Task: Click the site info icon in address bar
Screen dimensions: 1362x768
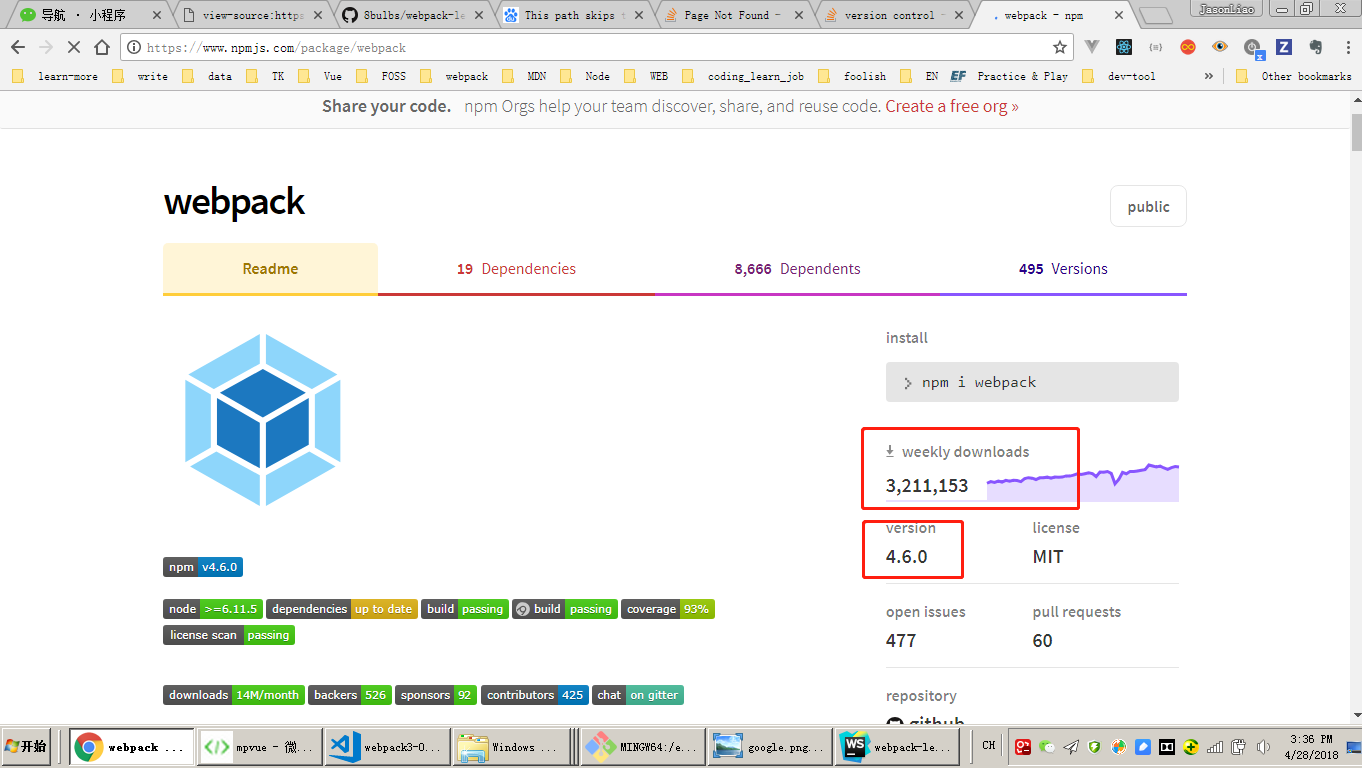Action: point(134,47)
